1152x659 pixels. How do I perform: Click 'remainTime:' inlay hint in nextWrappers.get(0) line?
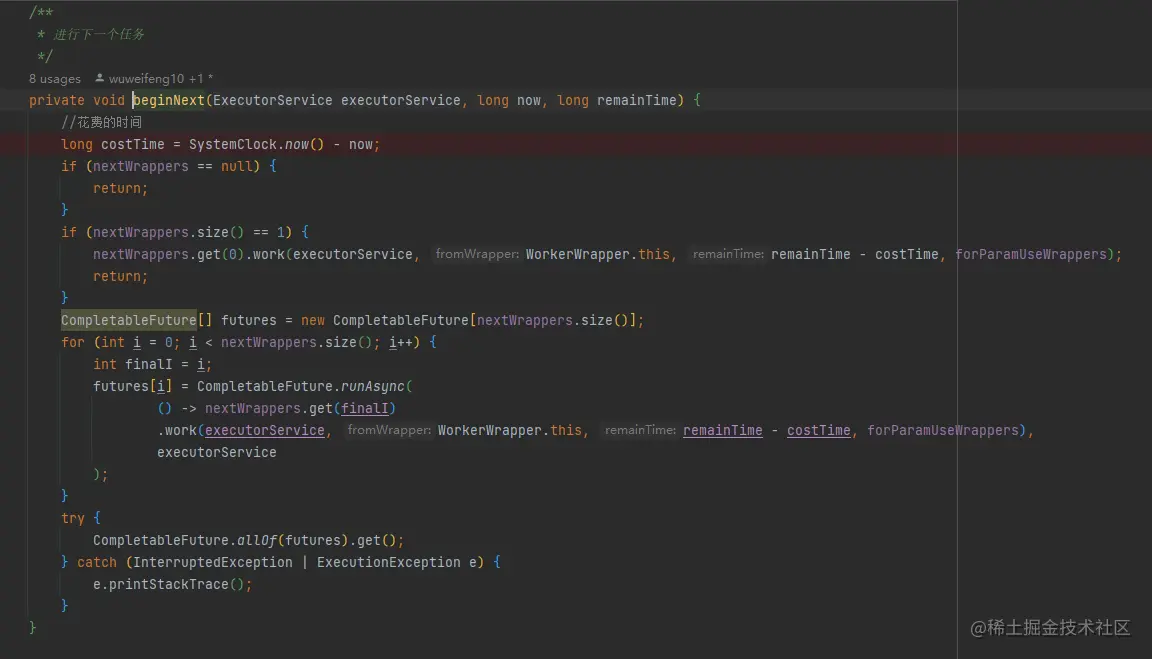728,254
